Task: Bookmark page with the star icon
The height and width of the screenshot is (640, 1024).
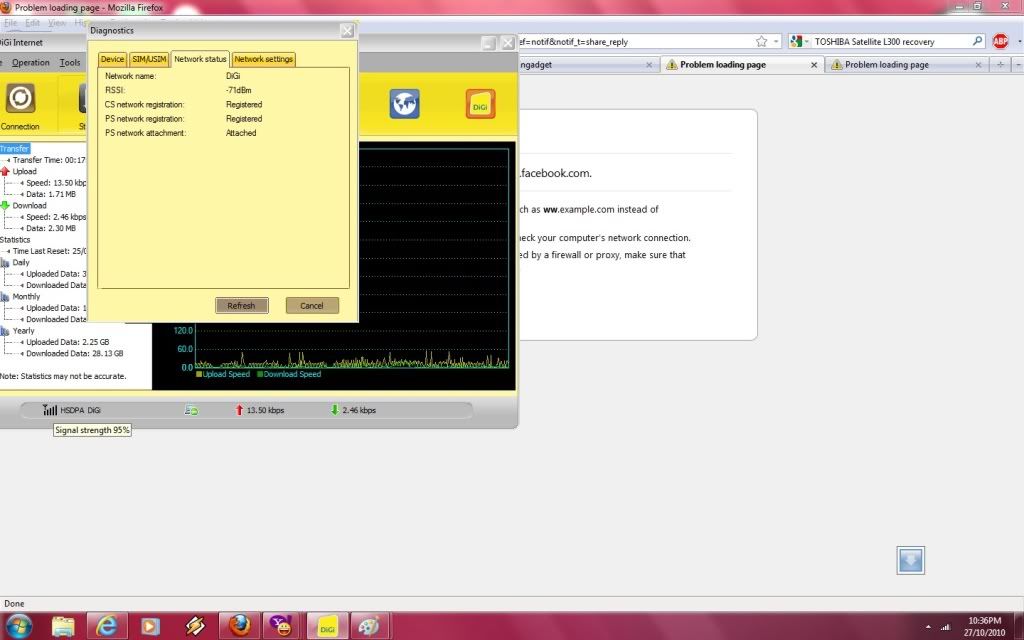Action: coord(762,41)
